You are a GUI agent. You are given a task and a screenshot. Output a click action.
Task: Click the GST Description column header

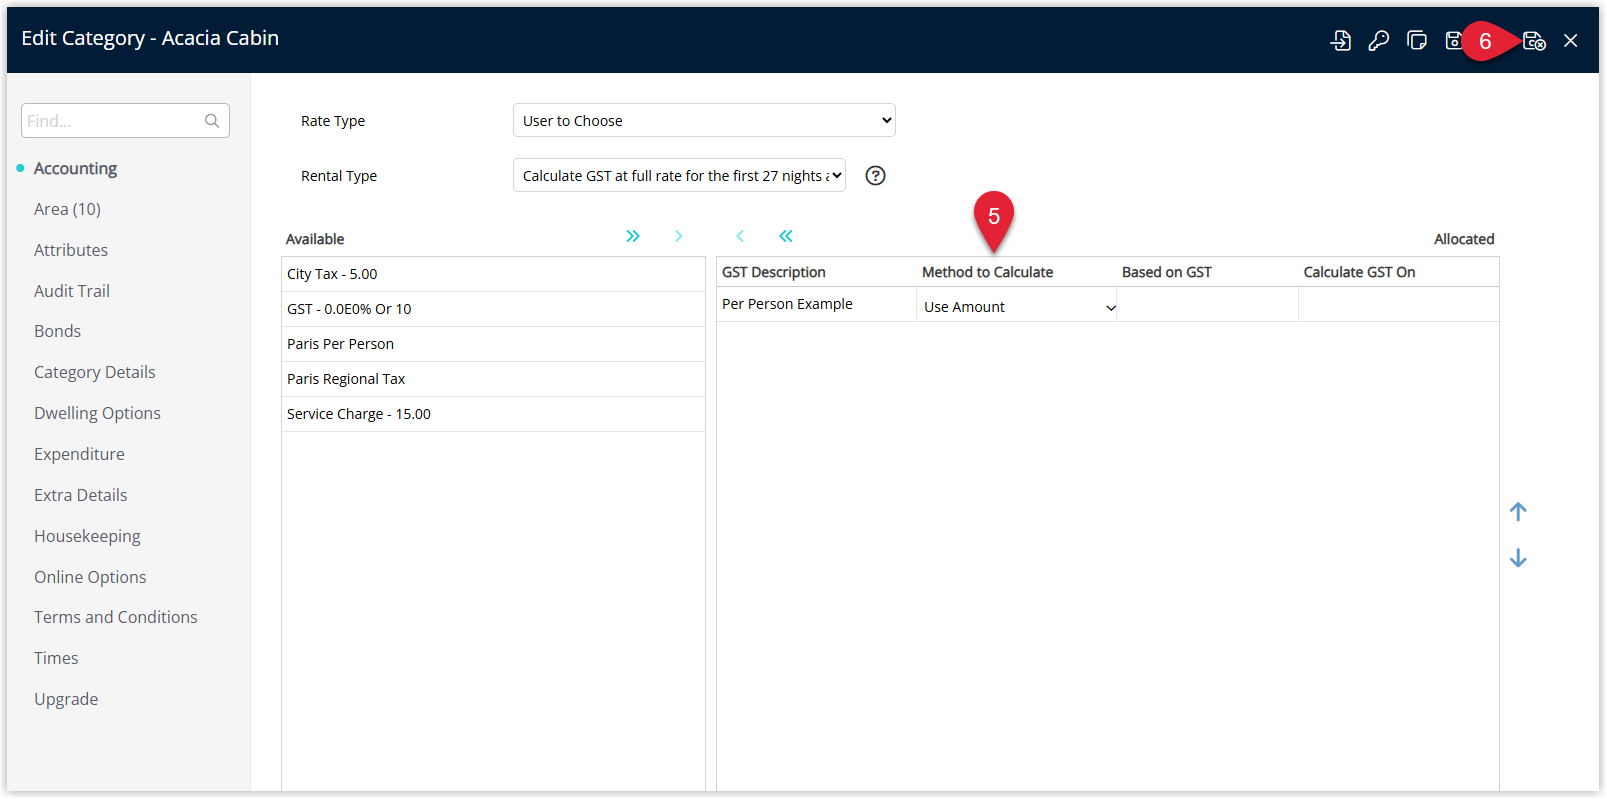773,272
